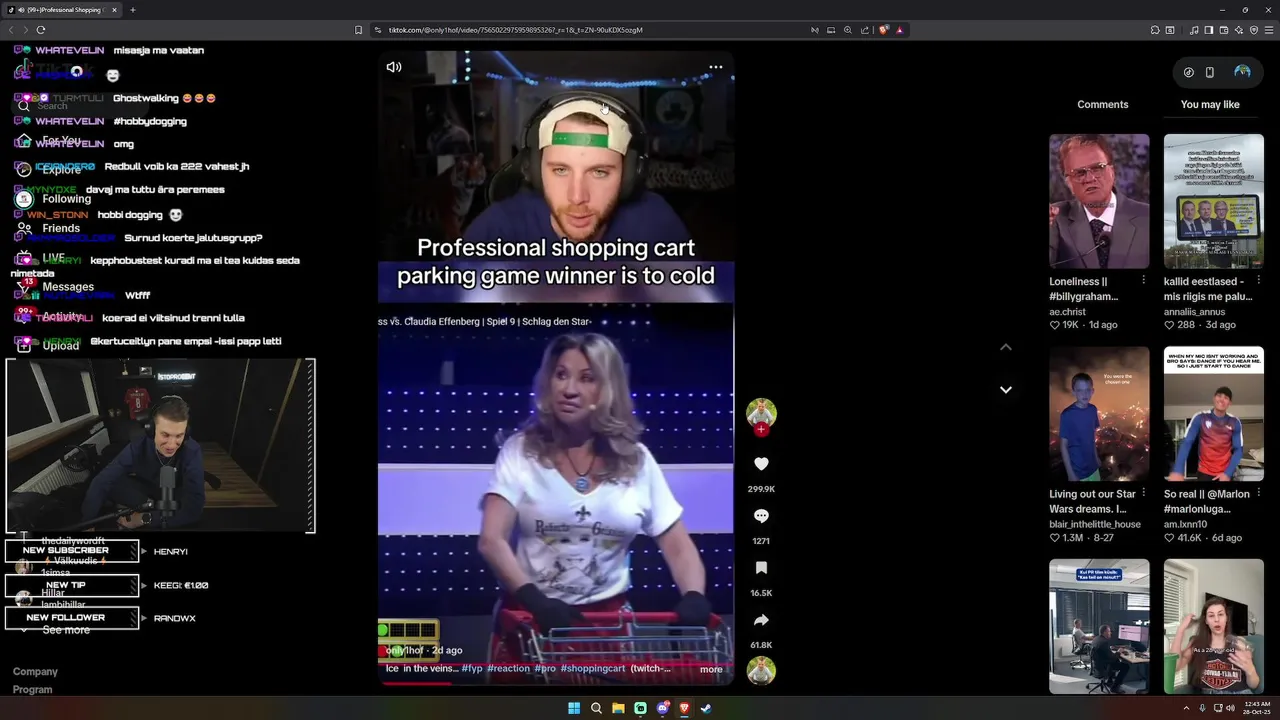Image resolution: width=1280 pixels, height=720 pixels.
Task: Show hidden system tray icons
Action: pos(1188,708)
